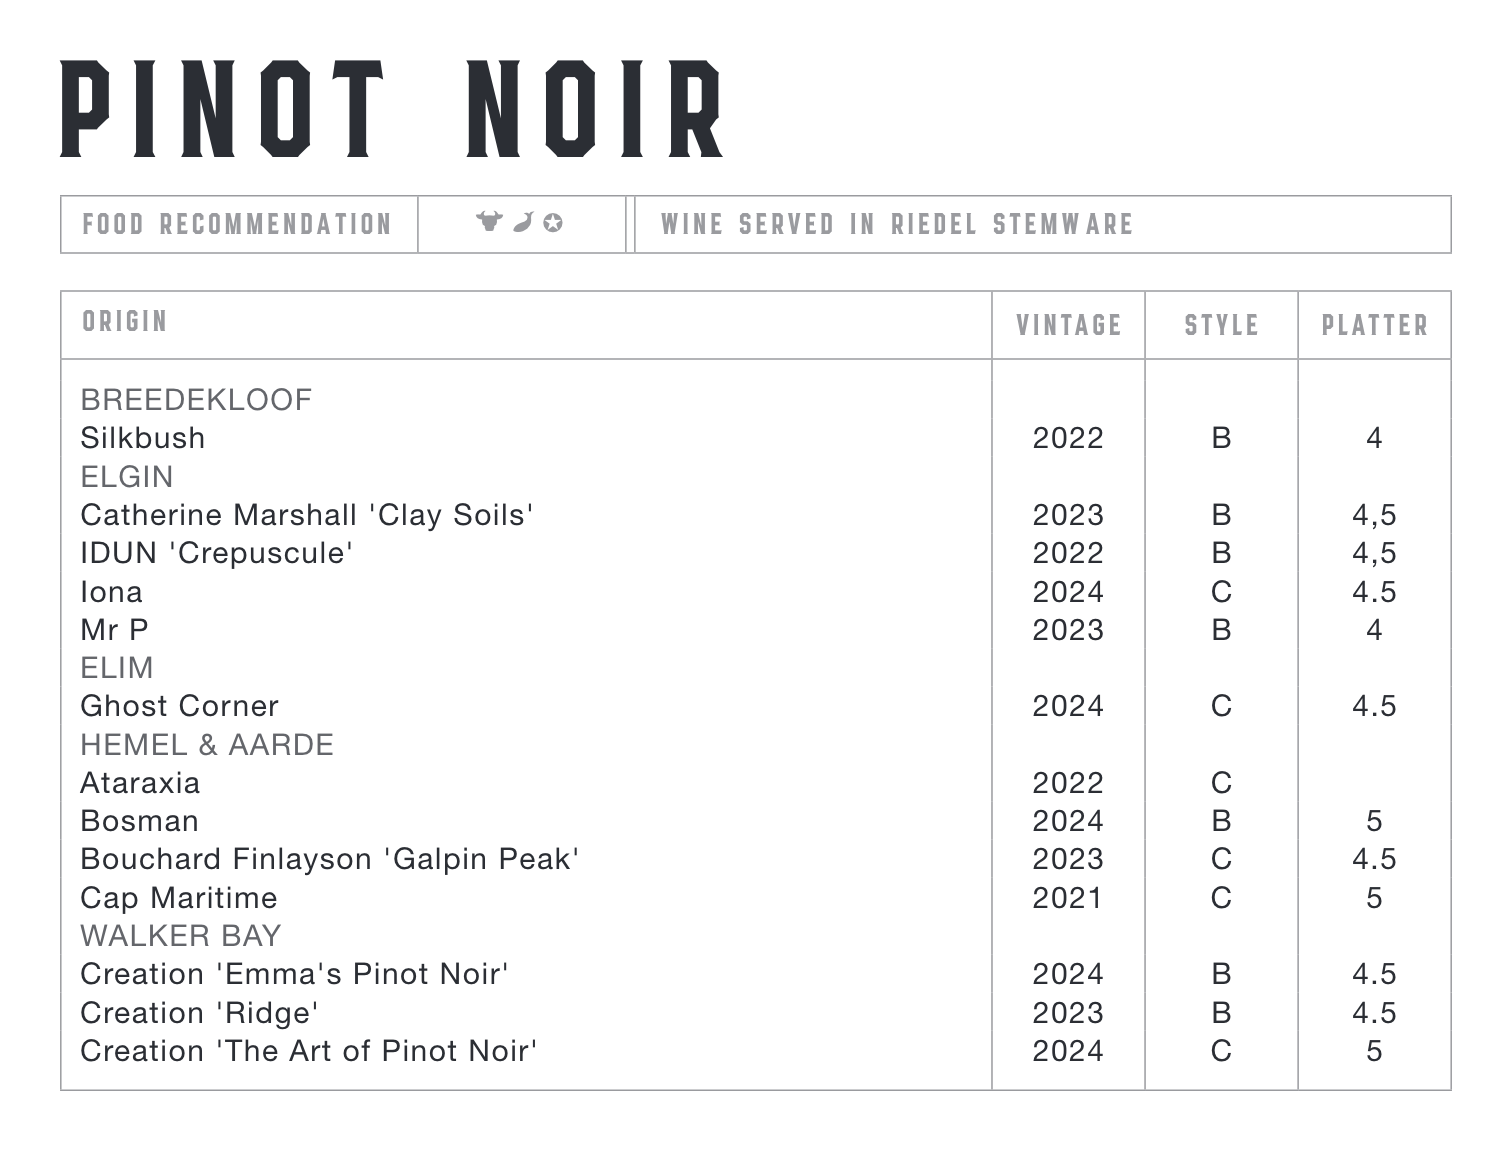Screen dimensions: 1512x1155
Task: Select the Vintage column header
Action: (x=1068, y=325)
